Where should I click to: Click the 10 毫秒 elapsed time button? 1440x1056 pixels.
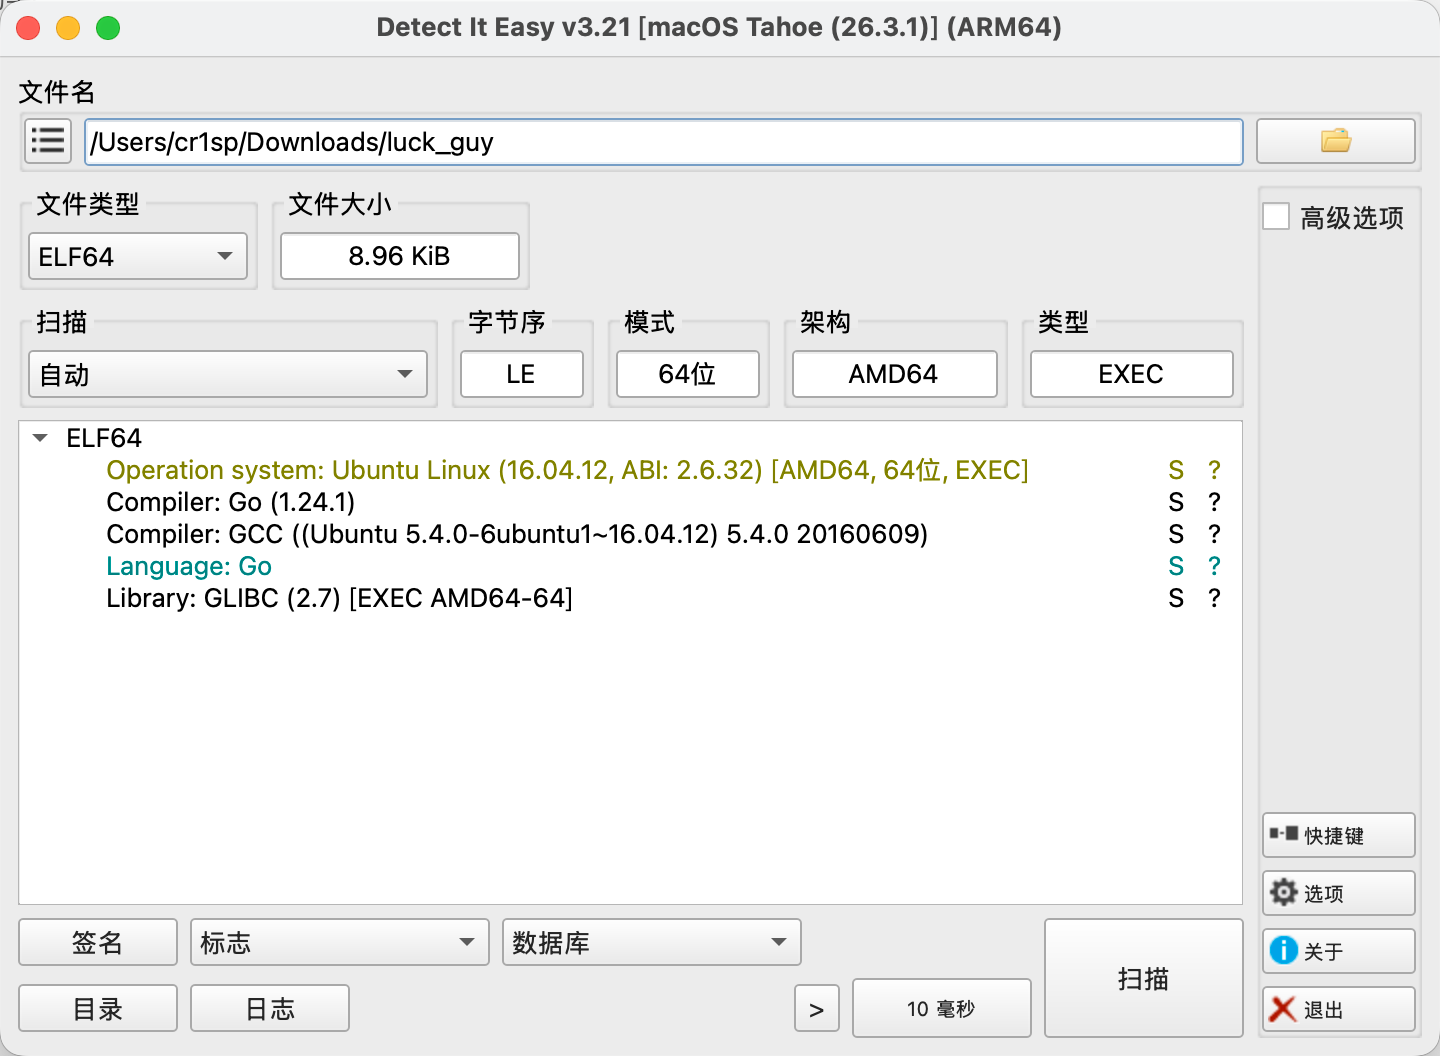pos(941,1008)
